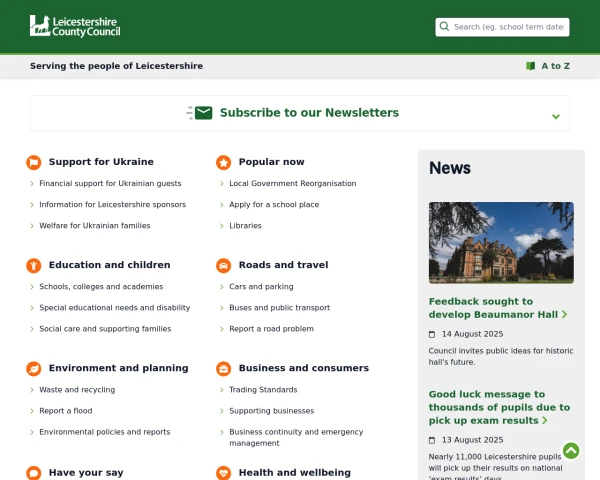Viewport: 600px width, 480px height.
Task: Expand the Subscribe to our Newsletters panel
Action: pyautogui.click(x=300, y=113)
